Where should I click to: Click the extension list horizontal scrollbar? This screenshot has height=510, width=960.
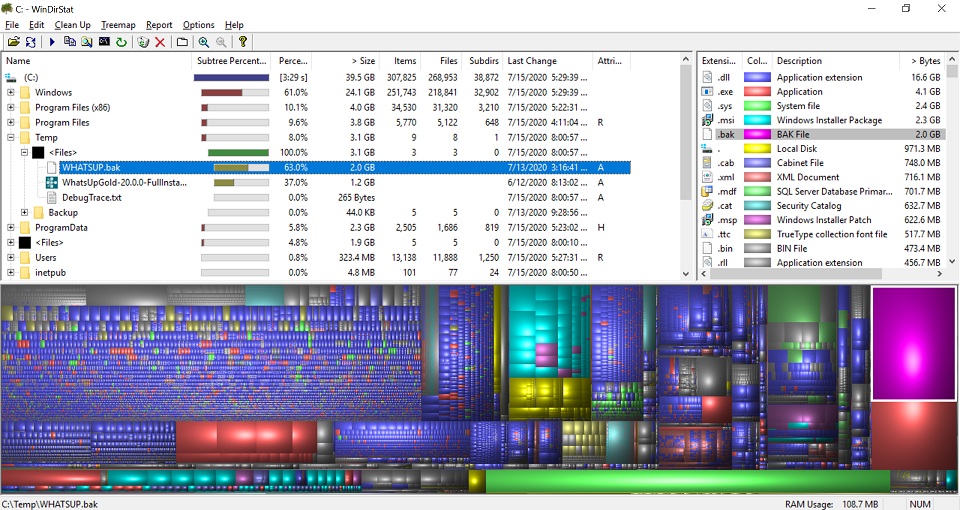coord(822,274)
